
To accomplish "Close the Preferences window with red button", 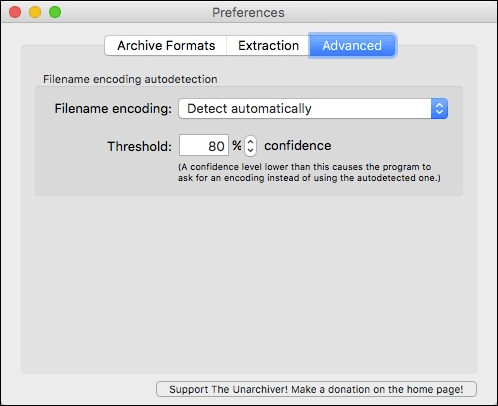I will [15, 12].
